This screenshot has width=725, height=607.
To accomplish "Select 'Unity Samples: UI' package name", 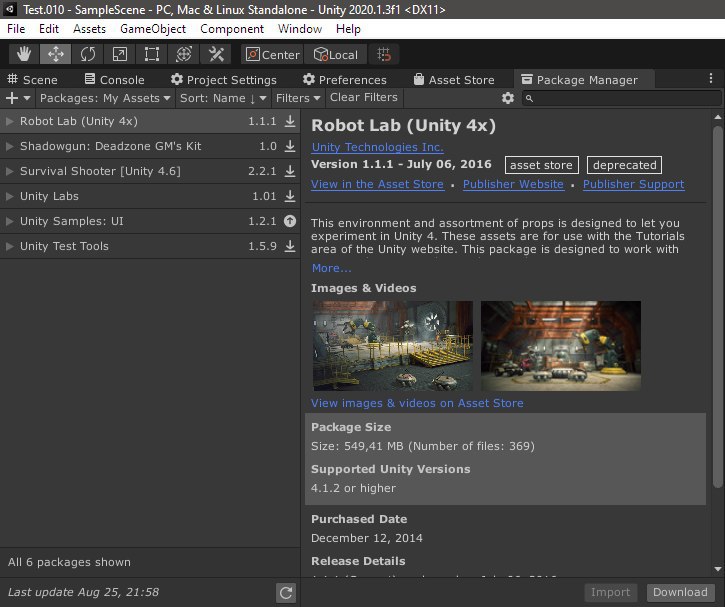I will pyautogui.click(x=72, y=221).
